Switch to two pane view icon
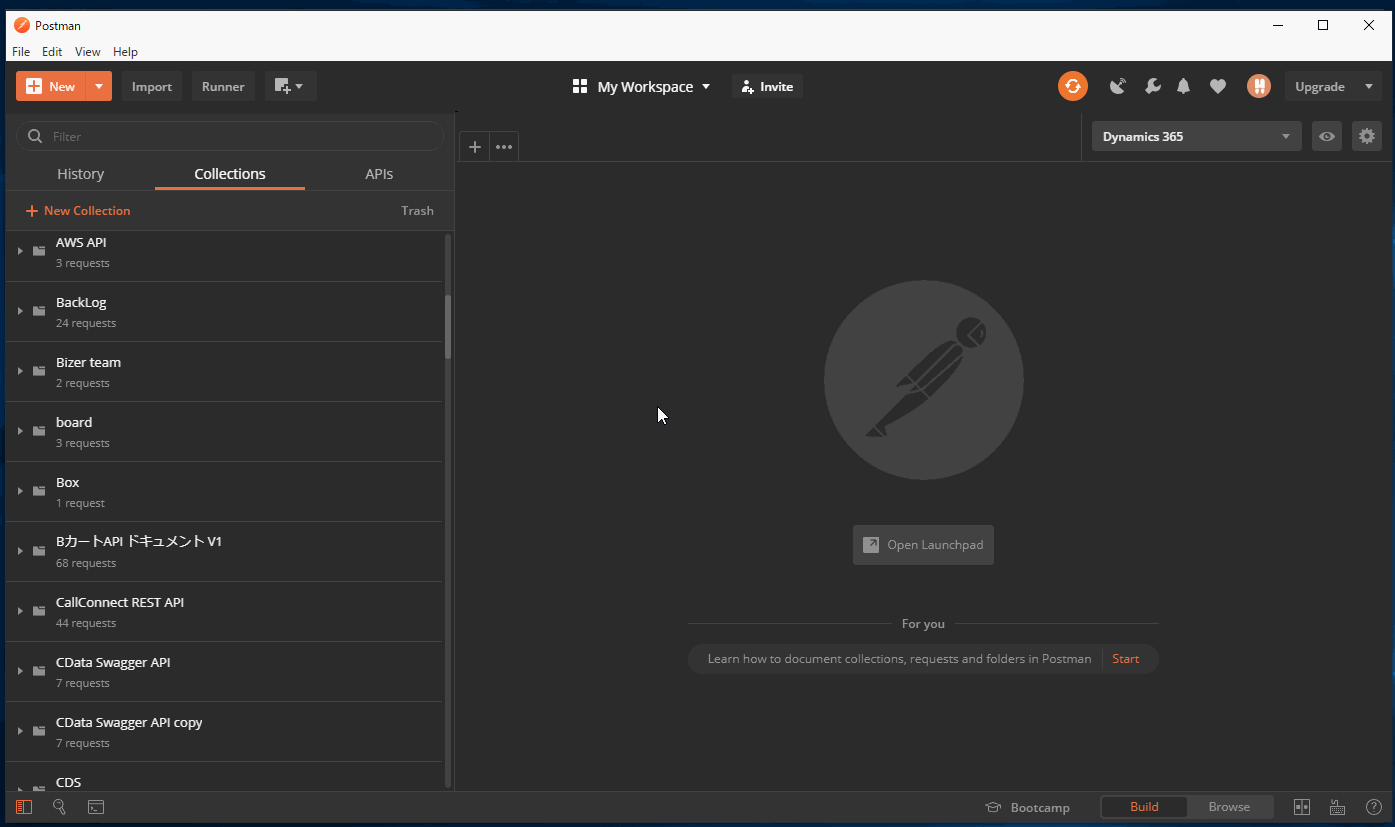This screenshot has width=1395, height=827. [x=1301, y=807]
